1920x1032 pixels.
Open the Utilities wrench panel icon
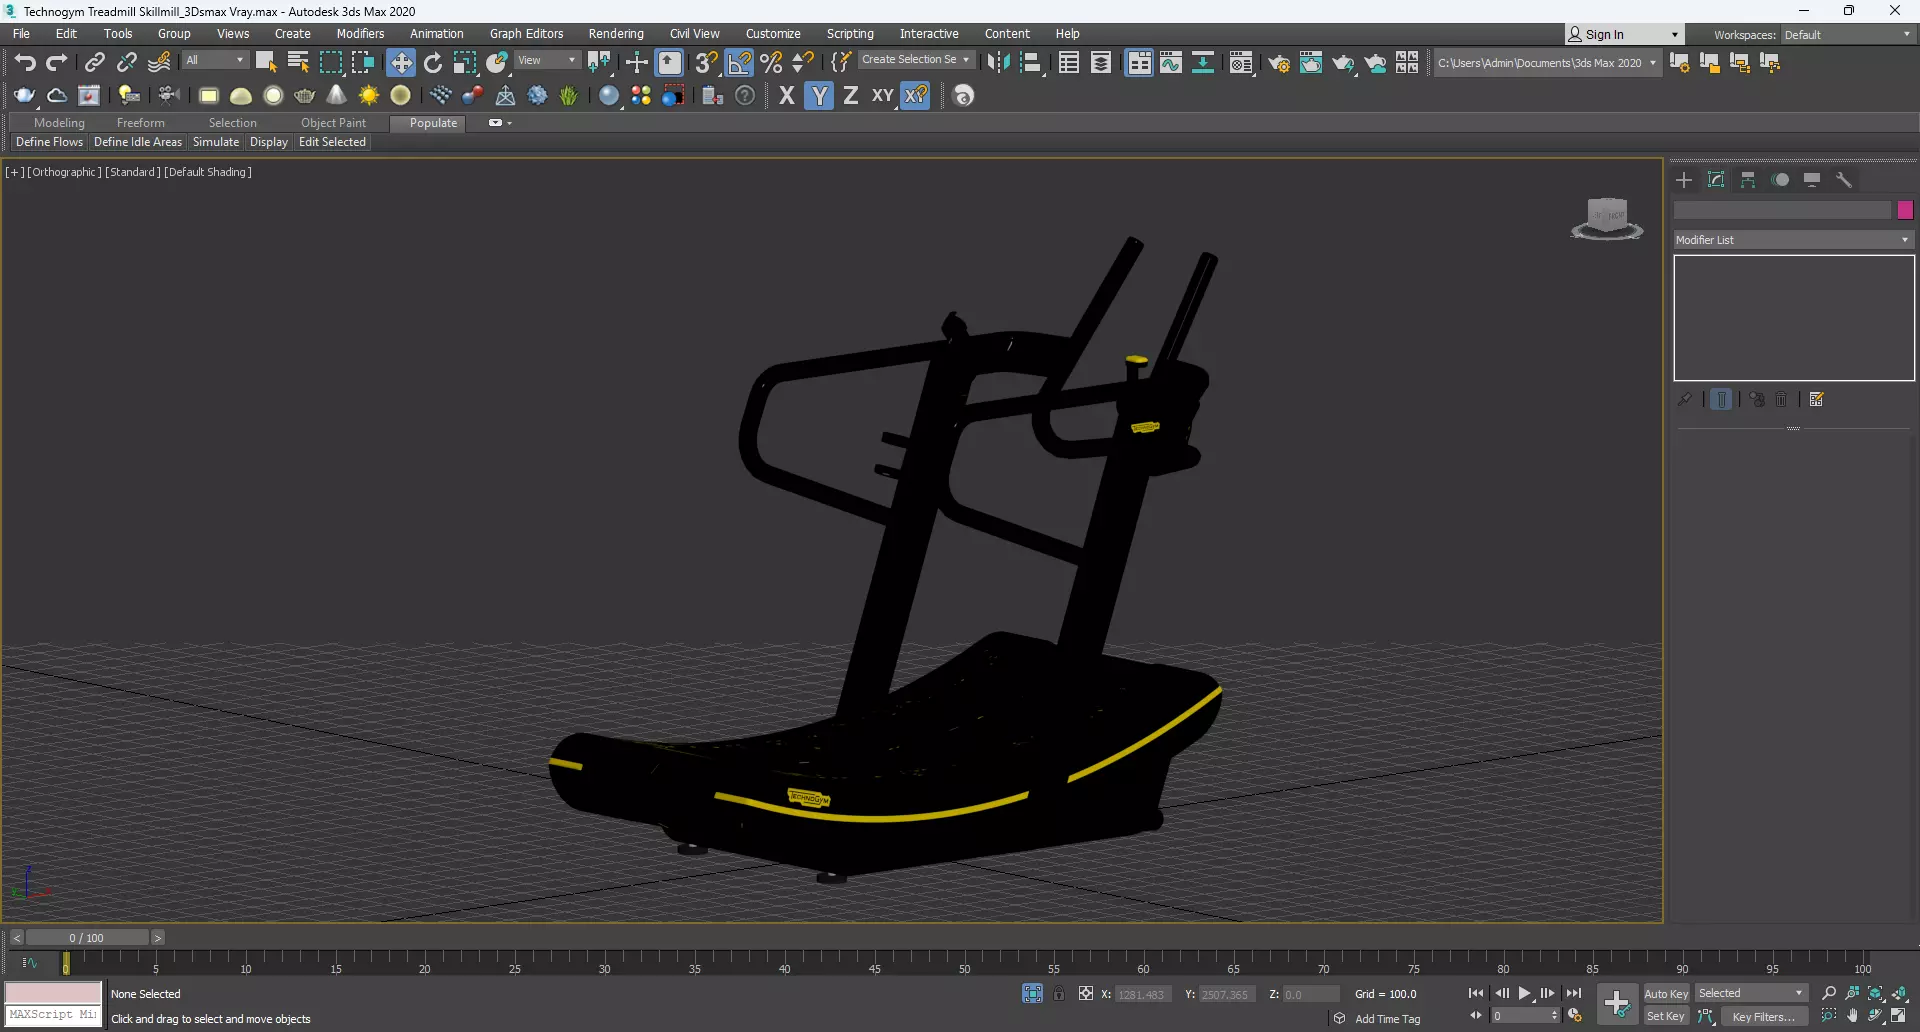(x=1844, y=180)
